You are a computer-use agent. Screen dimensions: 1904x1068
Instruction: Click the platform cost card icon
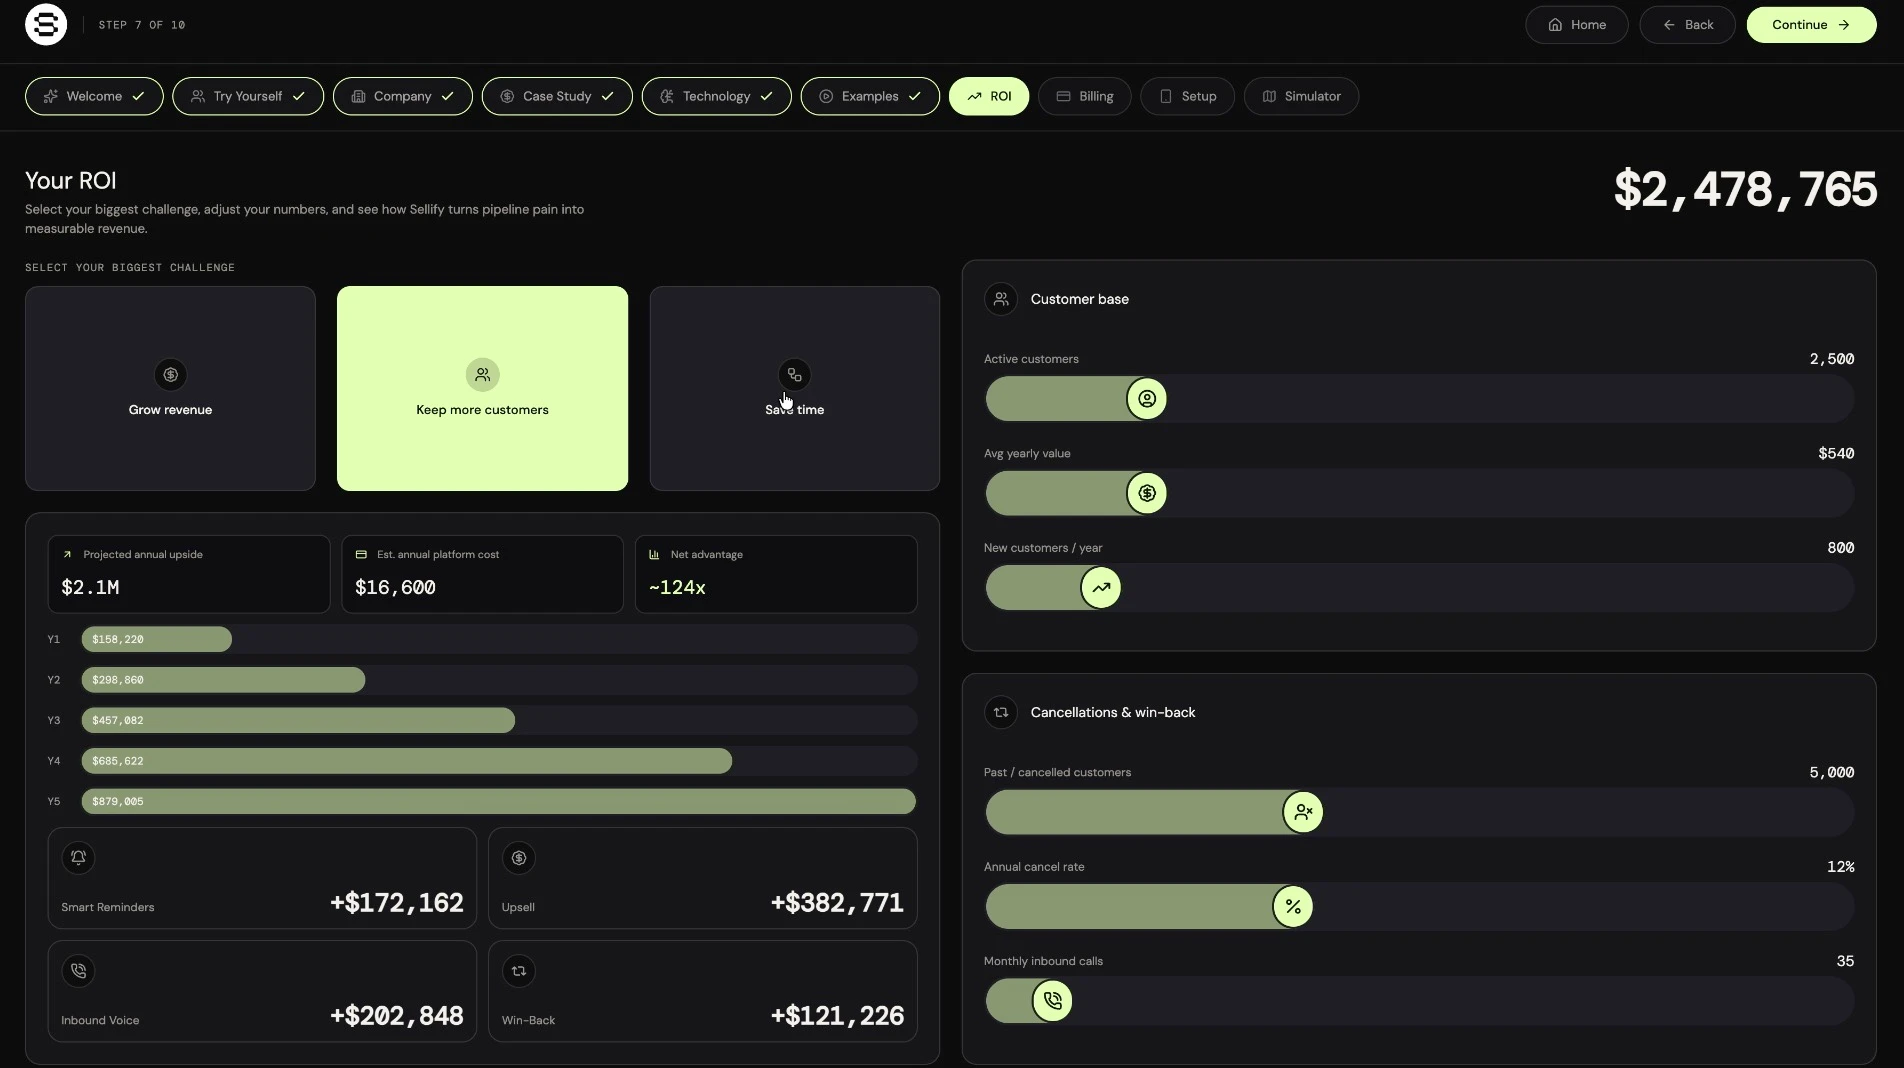tap(361, 554)
